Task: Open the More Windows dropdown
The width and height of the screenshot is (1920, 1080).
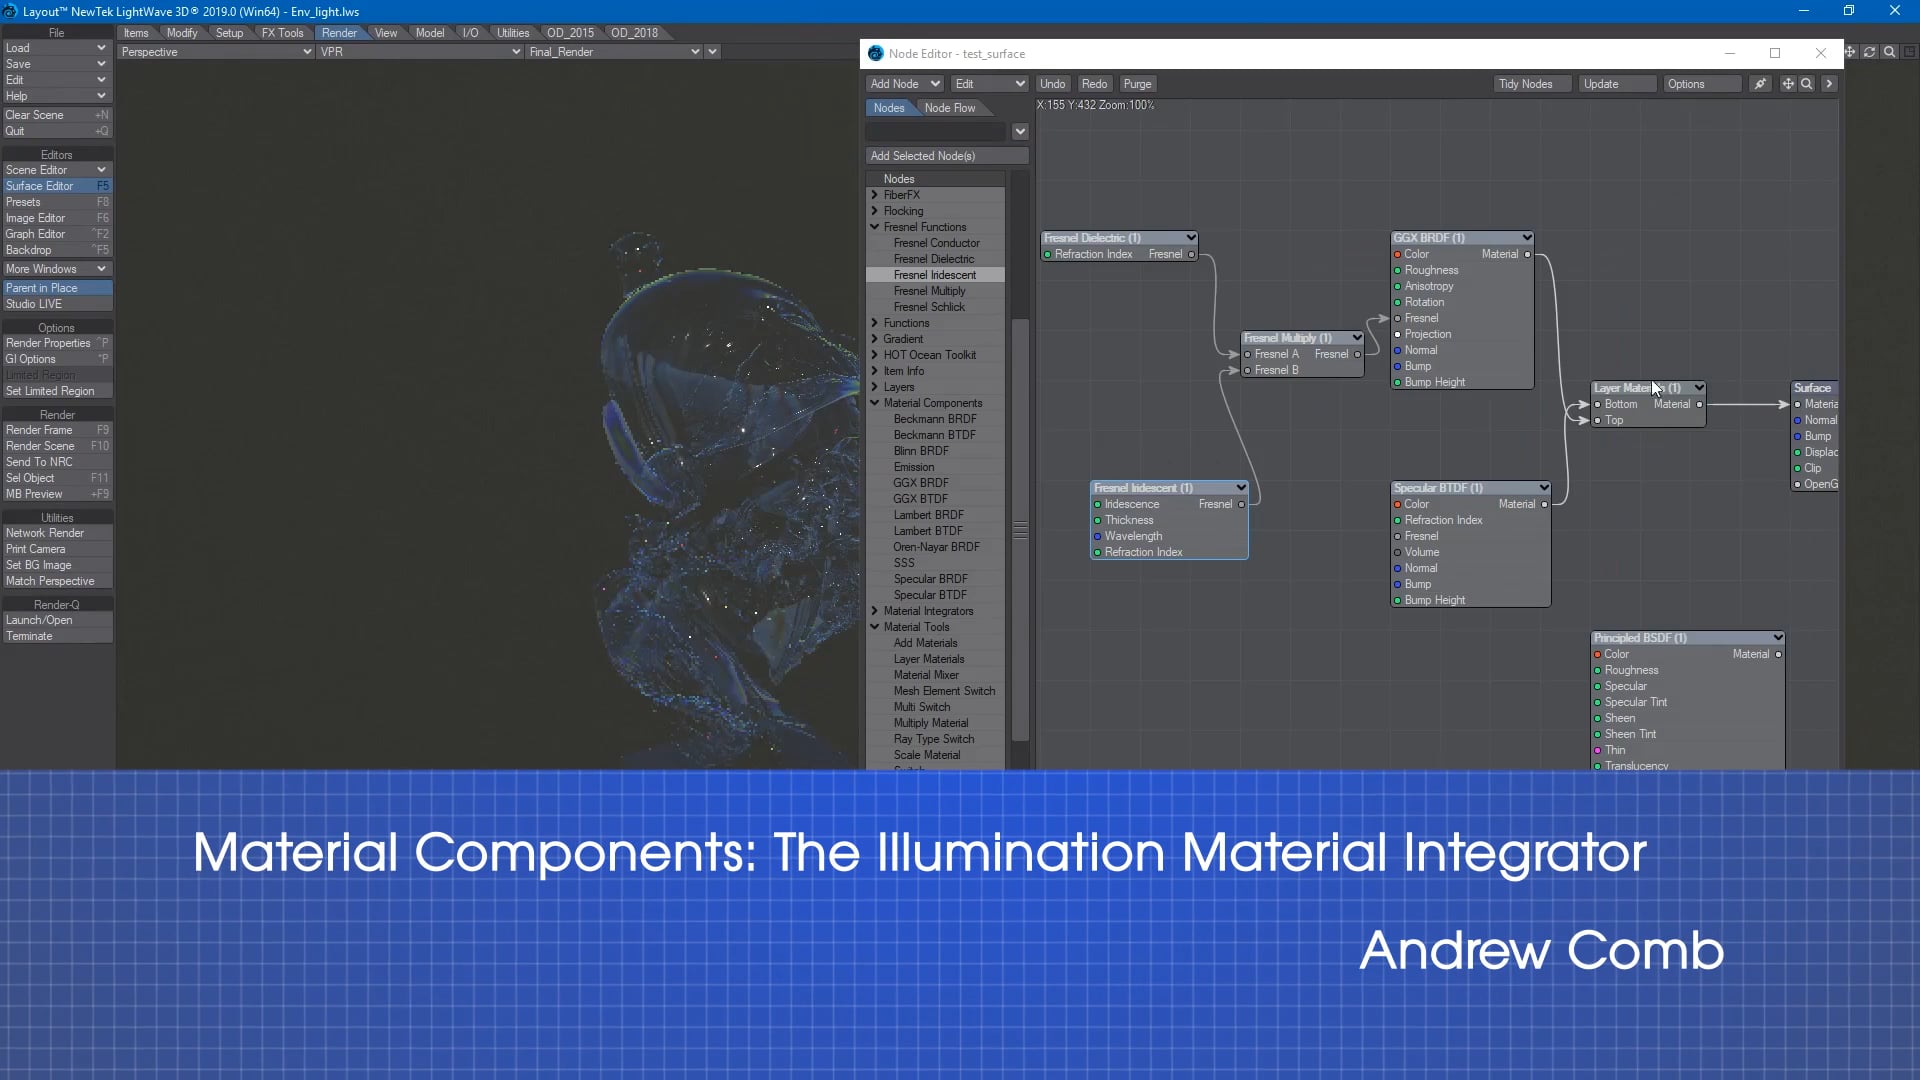Action: point(56,269)
